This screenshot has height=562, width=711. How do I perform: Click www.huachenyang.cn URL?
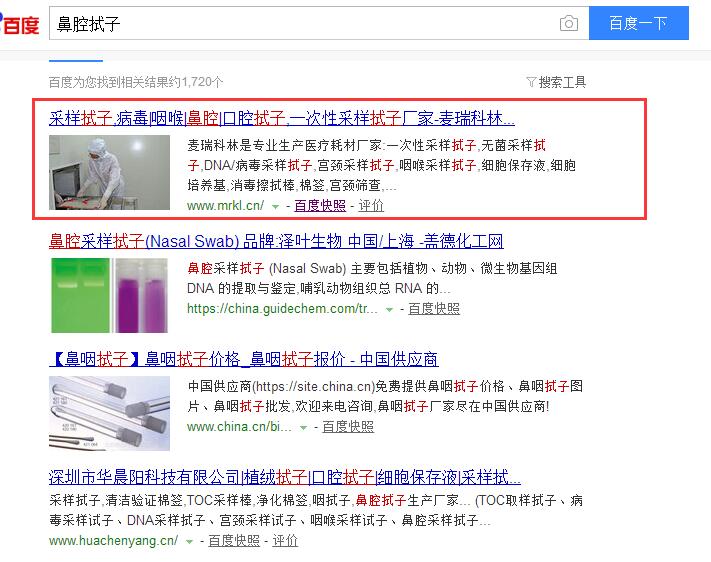point(113,541)
